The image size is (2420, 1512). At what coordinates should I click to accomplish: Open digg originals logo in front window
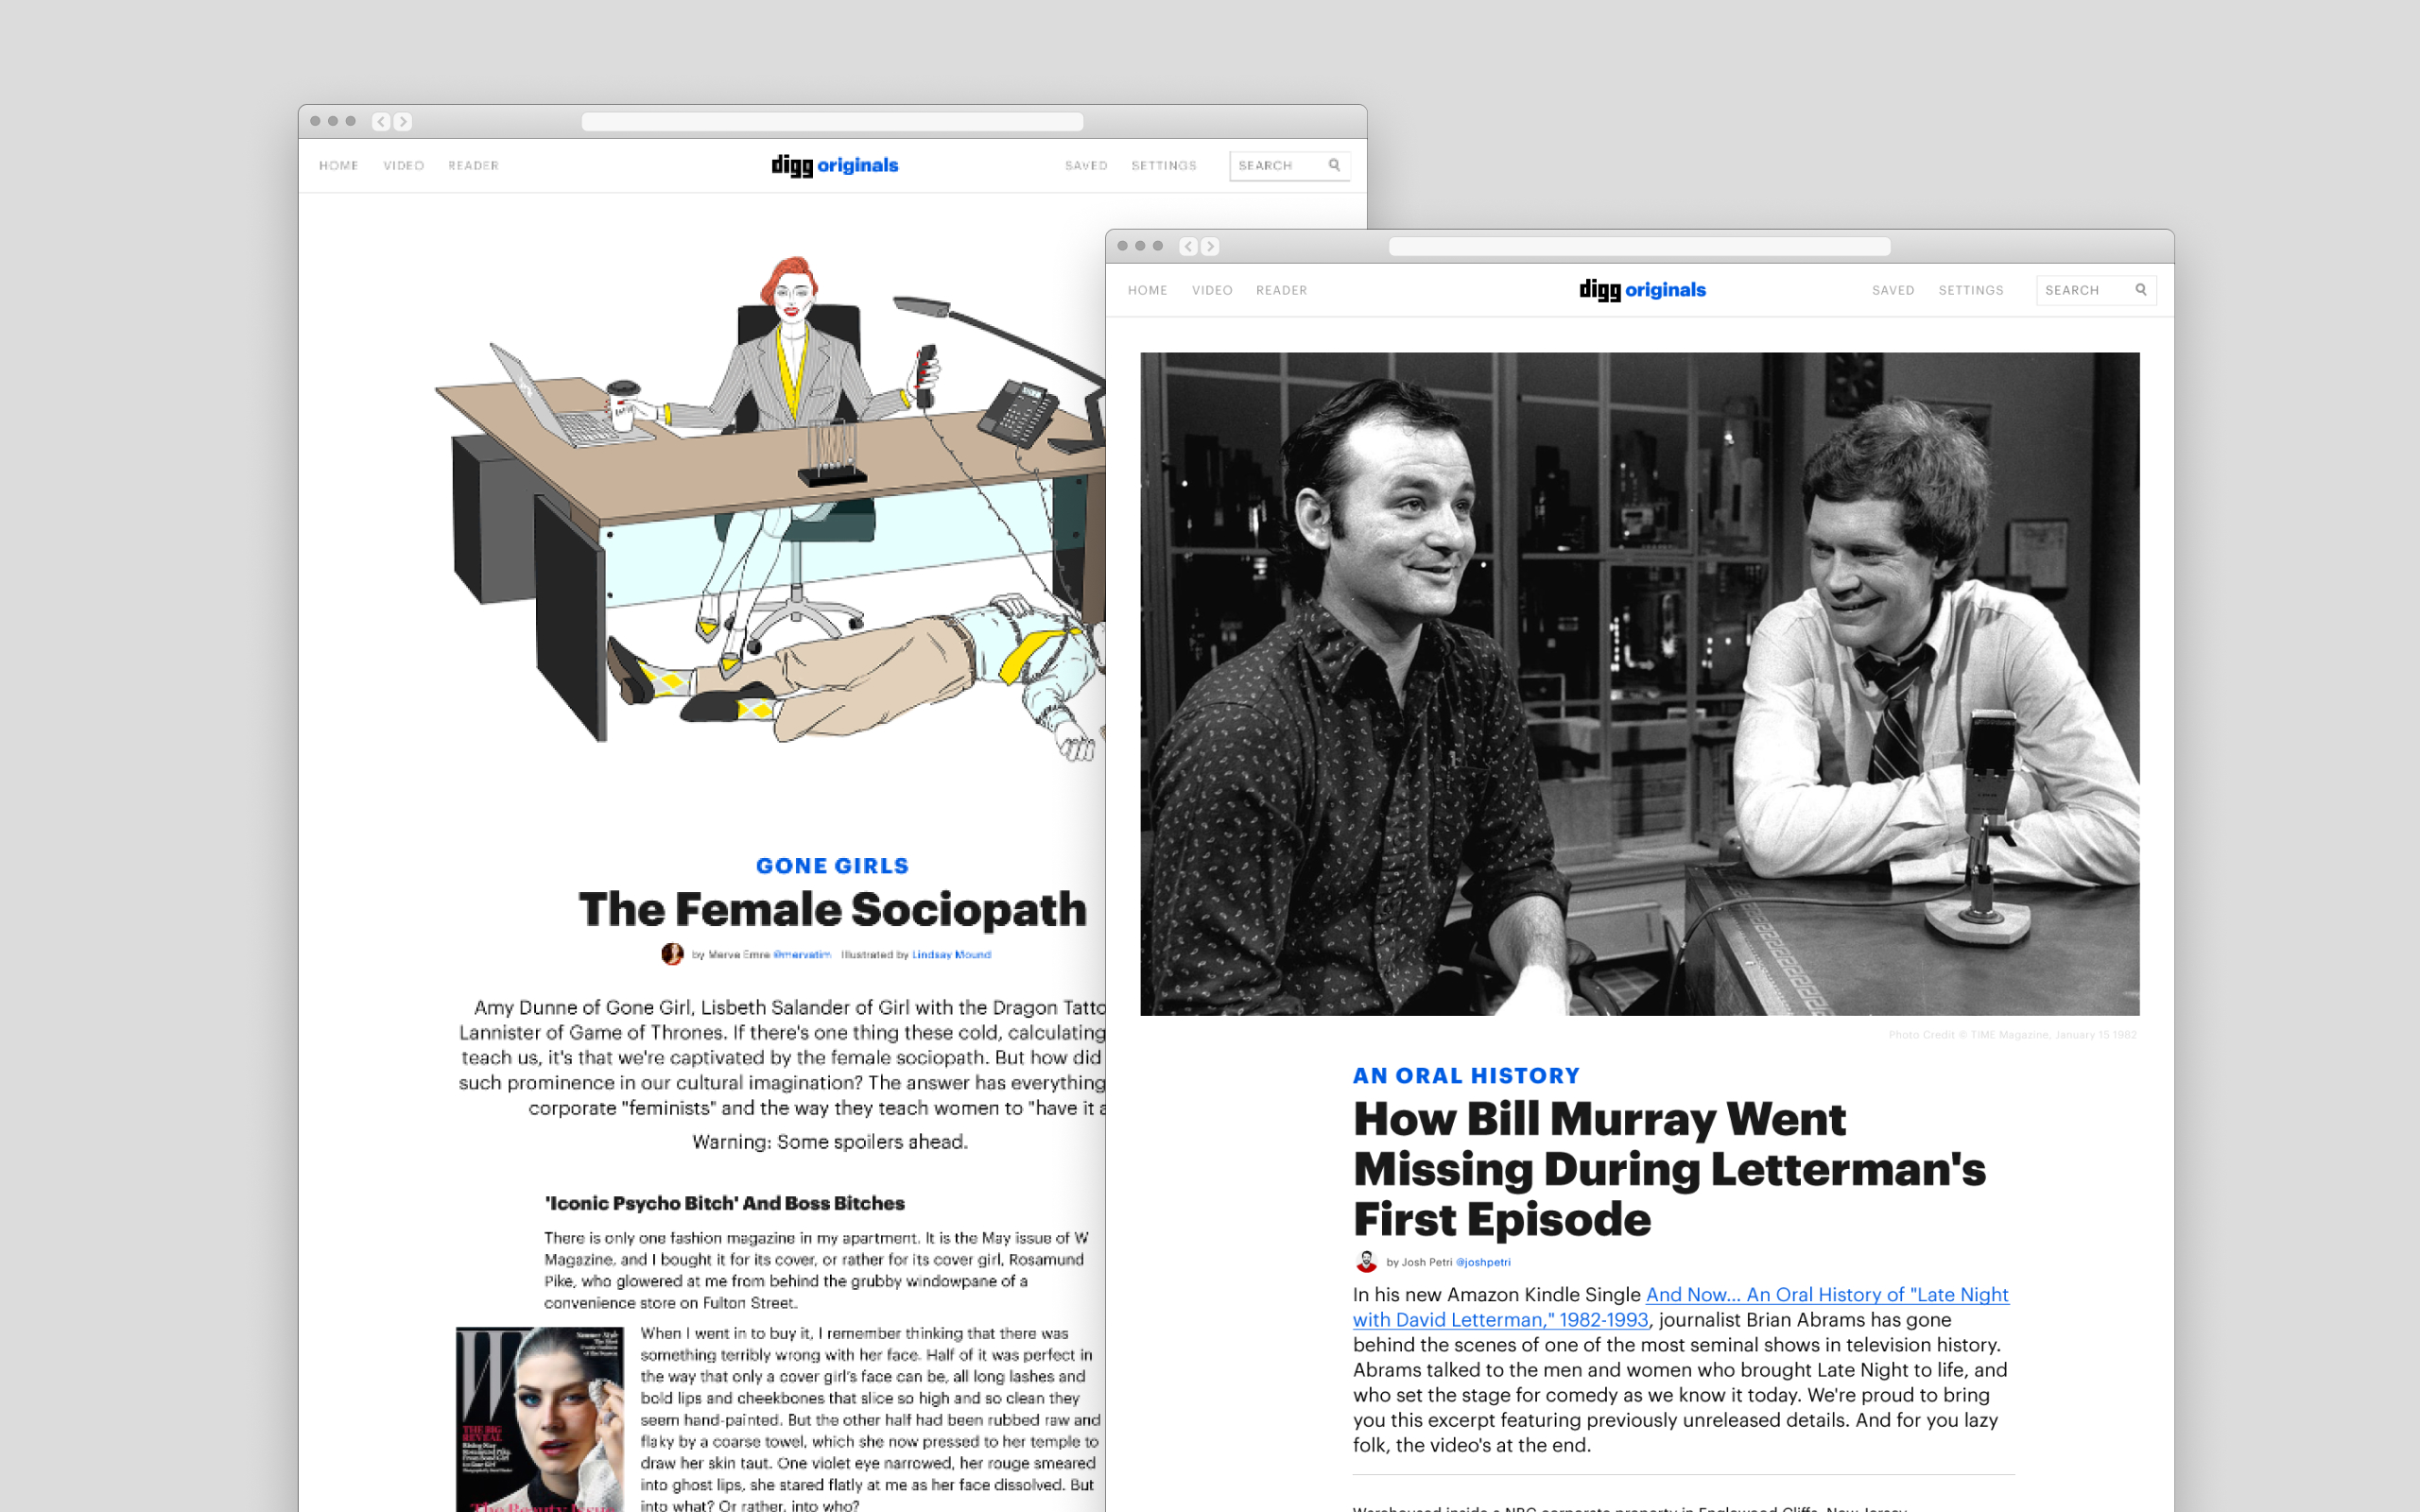pos(1642,290)
